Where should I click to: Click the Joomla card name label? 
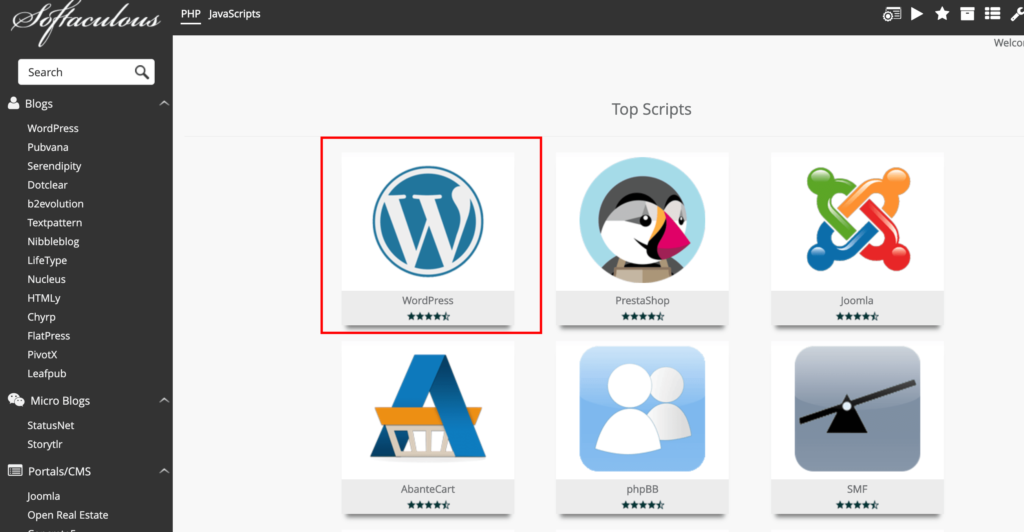coord(857,300)
